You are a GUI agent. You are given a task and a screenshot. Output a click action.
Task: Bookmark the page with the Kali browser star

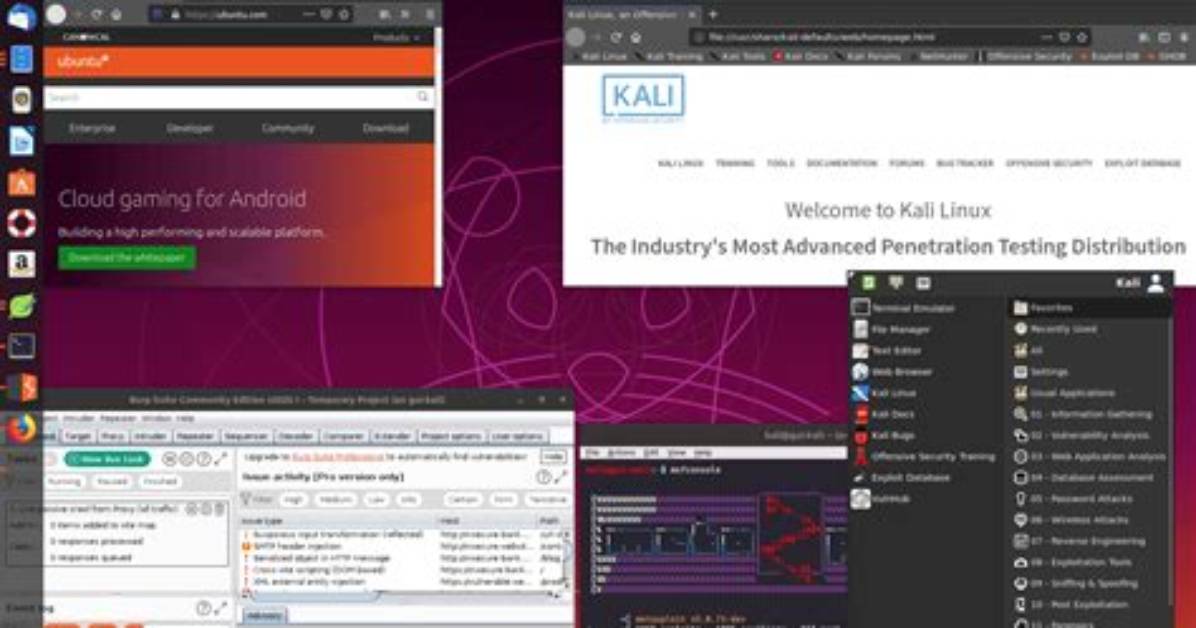tap(1082, 37)
